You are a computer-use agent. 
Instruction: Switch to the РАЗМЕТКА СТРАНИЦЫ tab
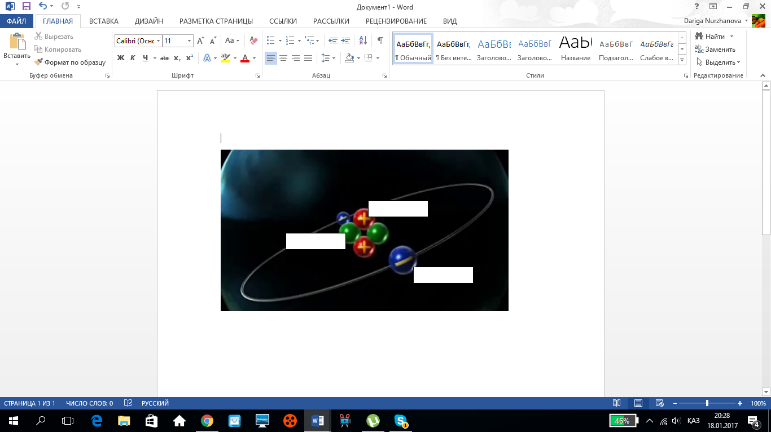click(216, 21)
